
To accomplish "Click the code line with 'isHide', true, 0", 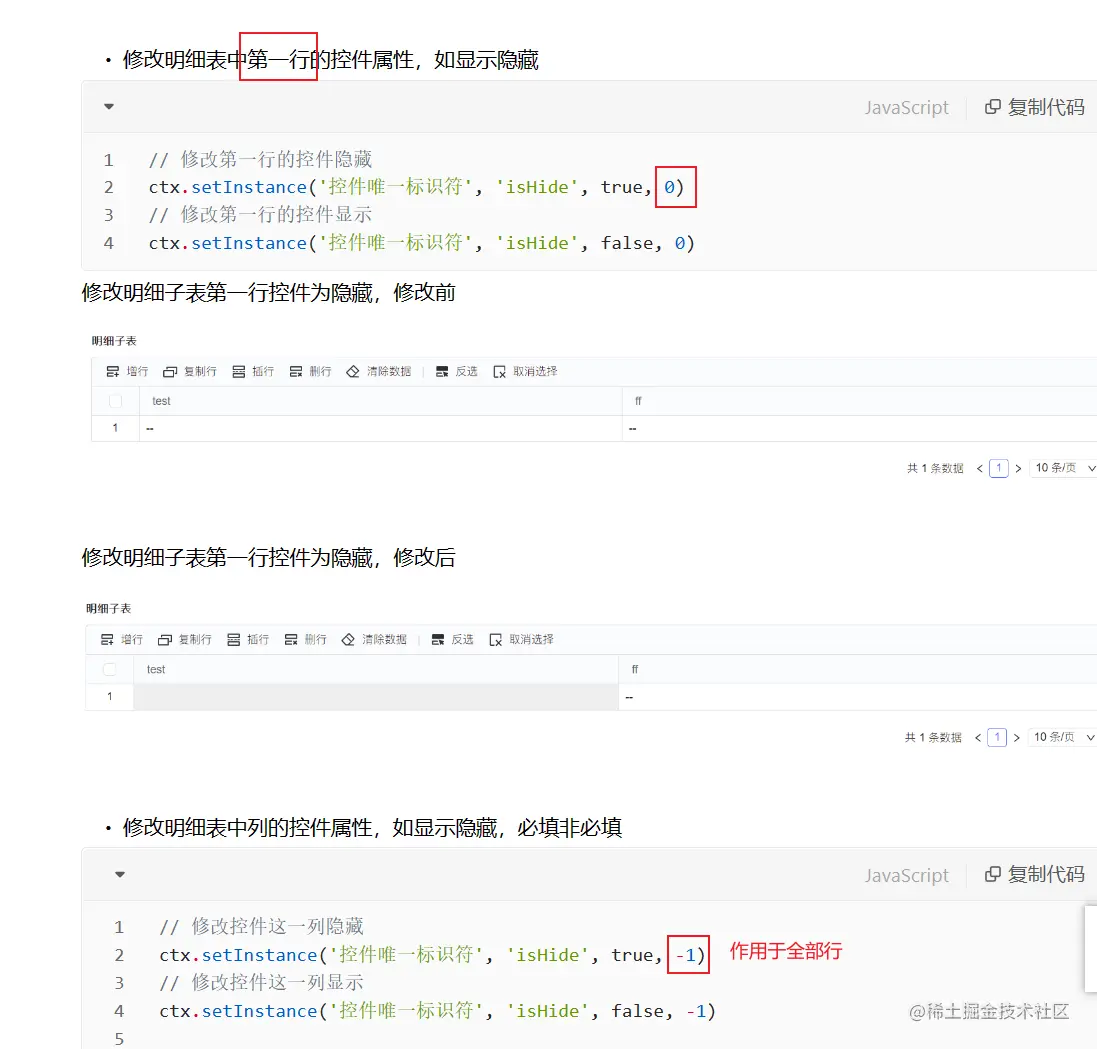I will (x=416, y=188).
